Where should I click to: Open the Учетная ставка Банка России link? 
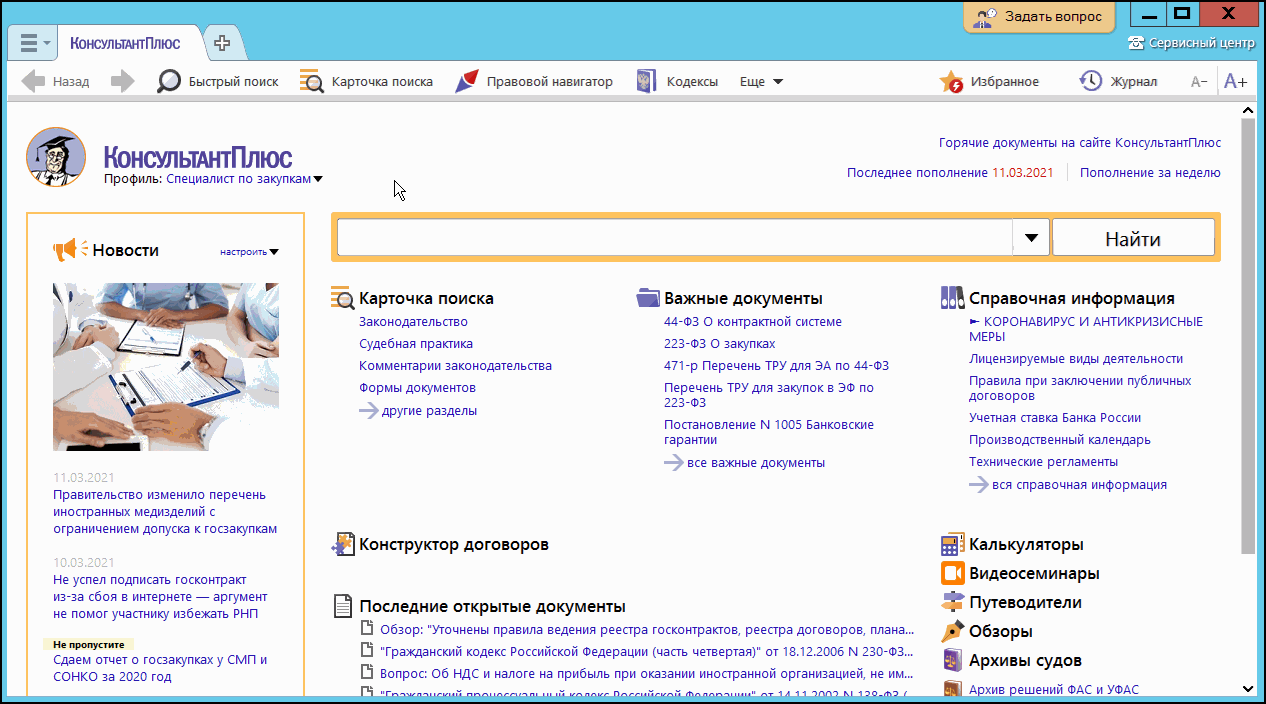coord(1055,418)
